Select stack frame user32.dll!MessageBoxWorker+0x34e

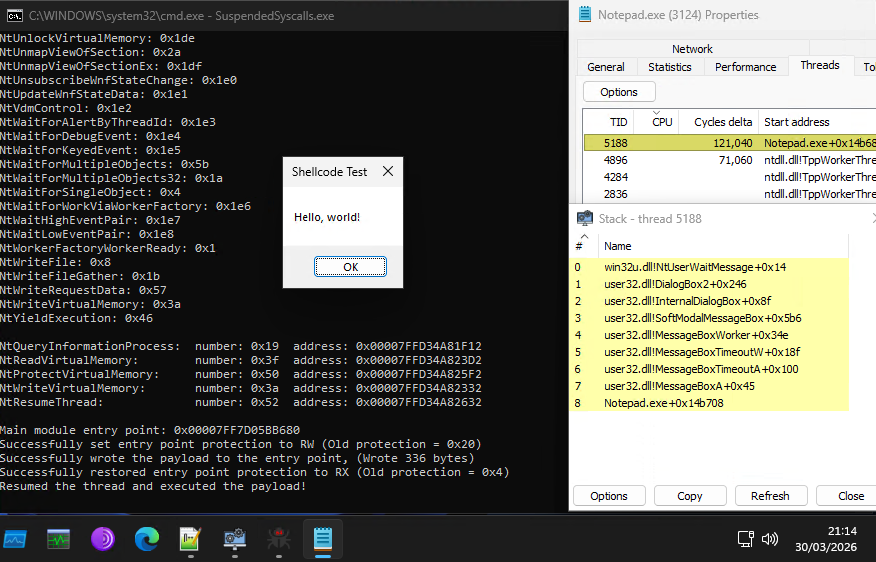click(710, 335)
